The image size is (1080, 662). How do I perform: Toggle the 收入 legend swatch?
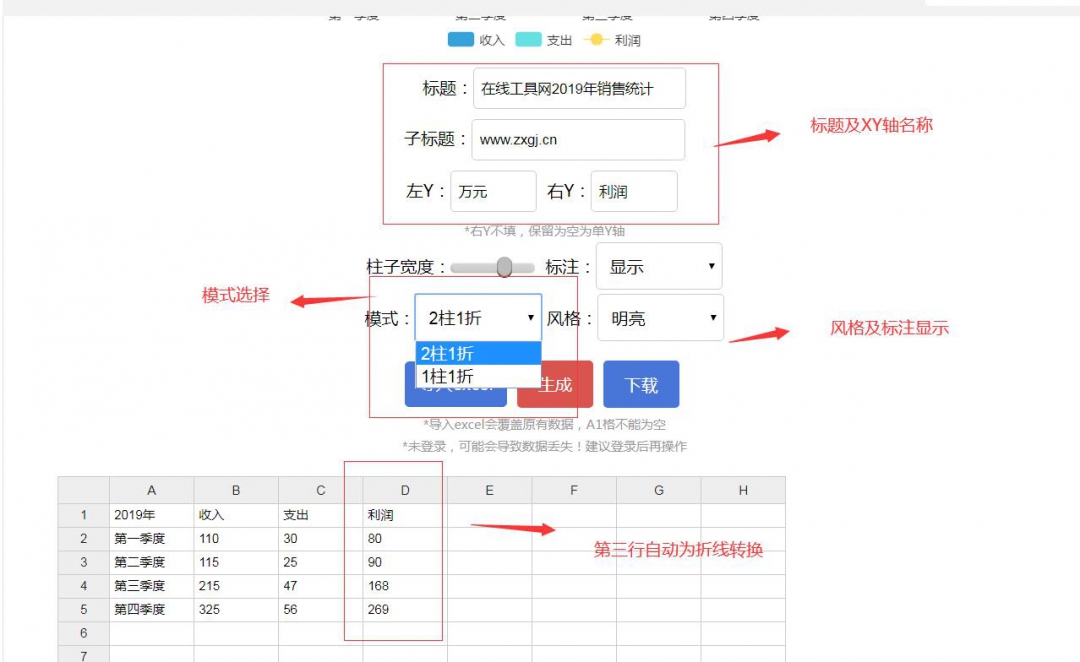460,40
